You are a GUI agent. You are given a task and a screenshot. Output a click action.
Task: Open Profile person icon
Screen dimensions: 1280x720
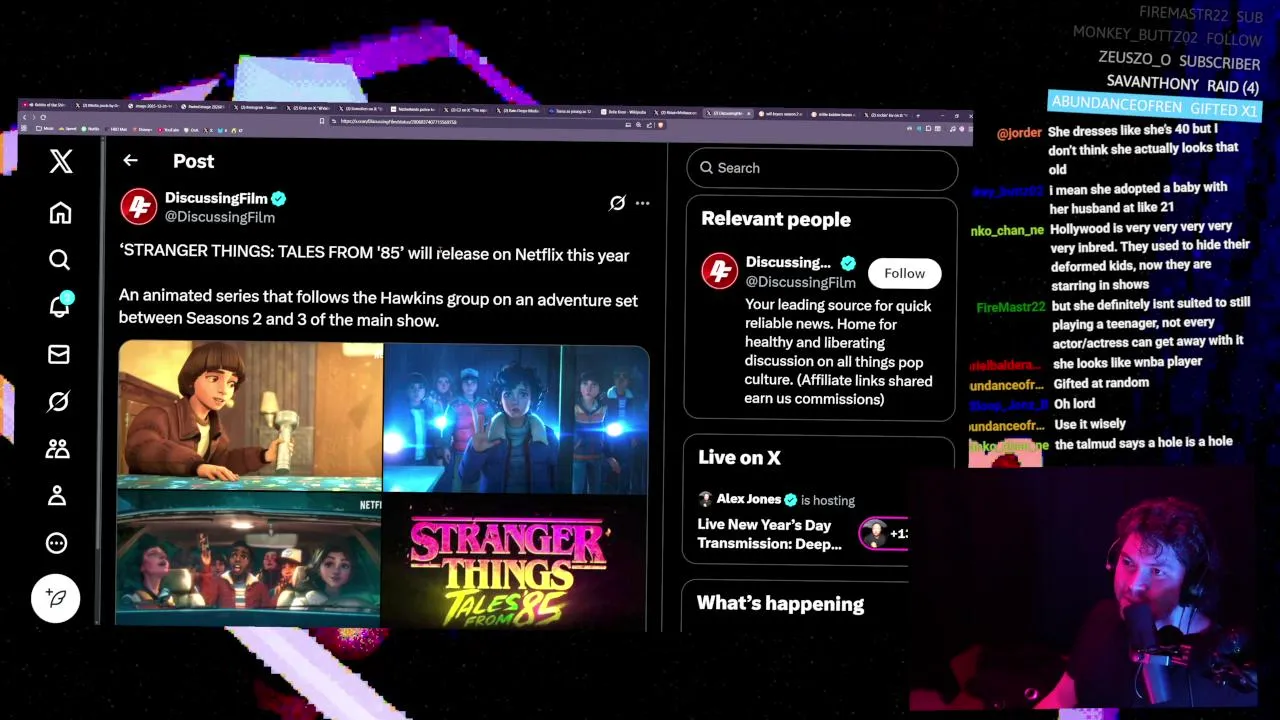(x=57, y=495)
